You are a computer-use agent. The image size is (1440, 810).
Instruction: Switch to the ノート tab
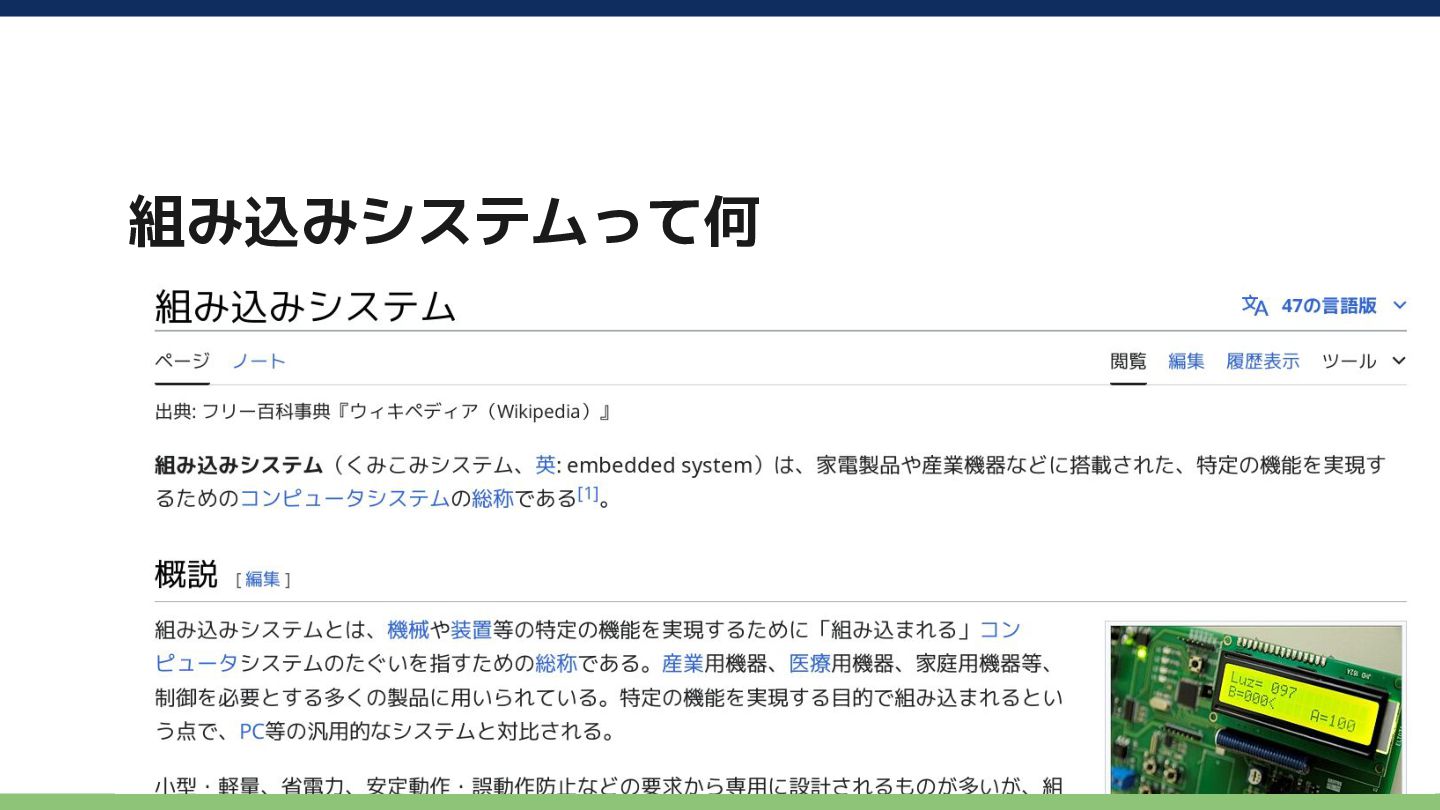tap(259, 361)
